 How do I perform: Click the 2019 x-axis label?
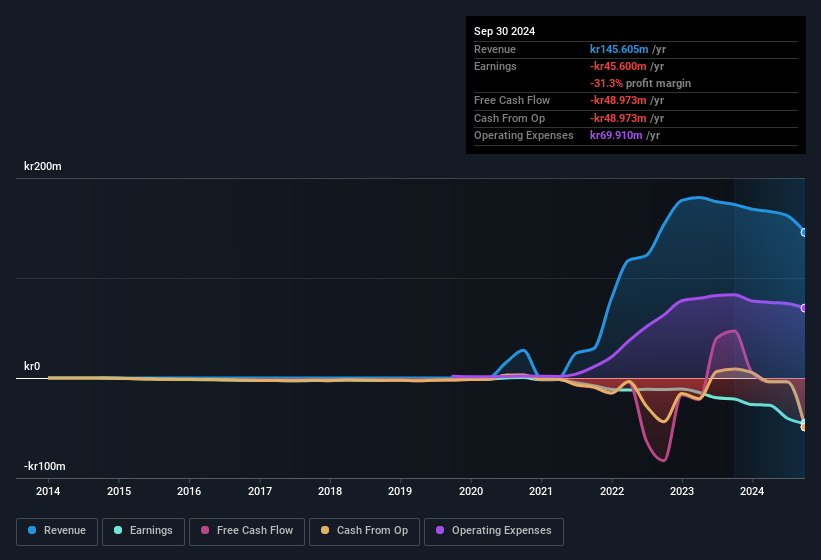point(400,491)
